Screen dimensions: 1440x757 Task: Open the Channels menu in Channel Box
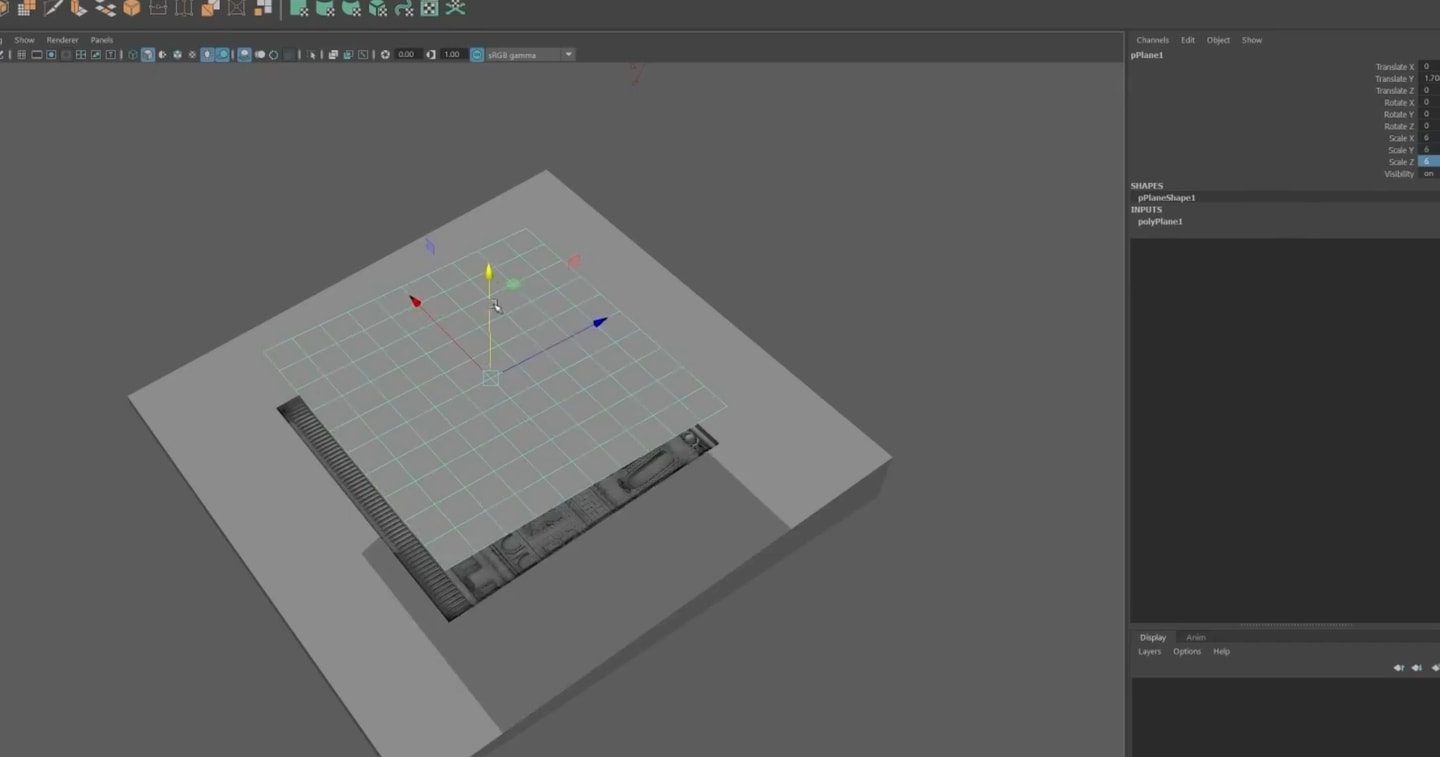click(1152, 40)
